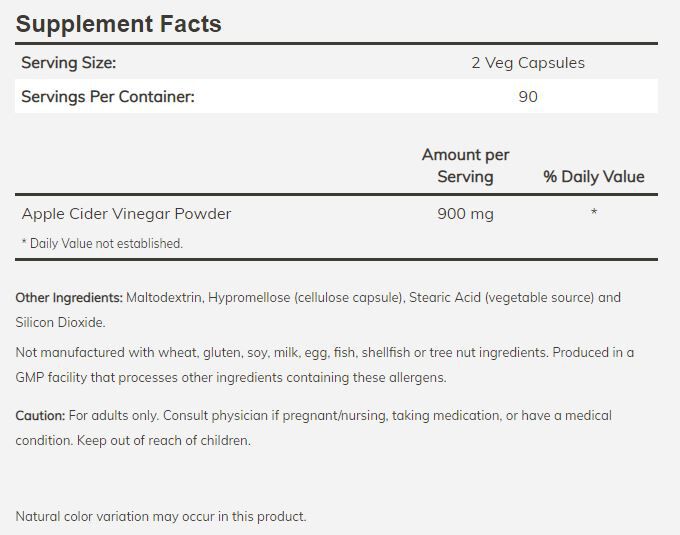680x535 pixels.
Task: Click the 900 mg amount
Action: click(x=465, y=213)
